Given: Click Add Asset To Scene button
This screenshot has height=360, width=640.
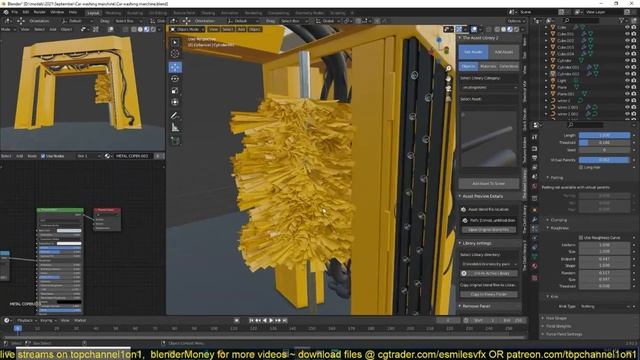Looking at the screenshot, I should [x=489, y=184].
